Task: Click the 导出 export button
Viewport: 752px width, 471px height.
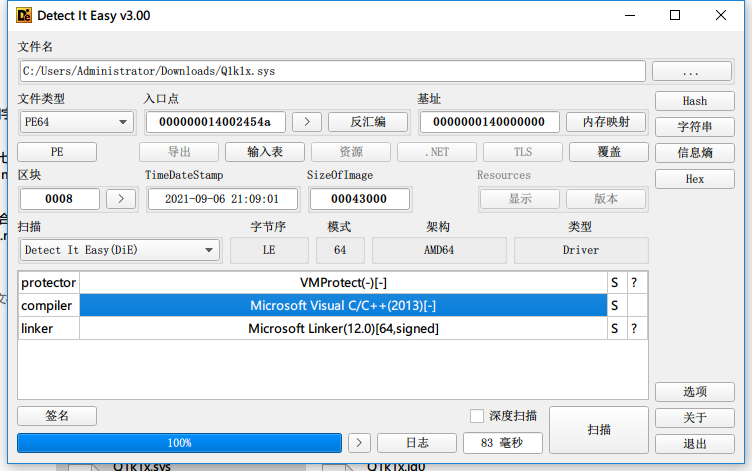Action: tap(179, 152)
